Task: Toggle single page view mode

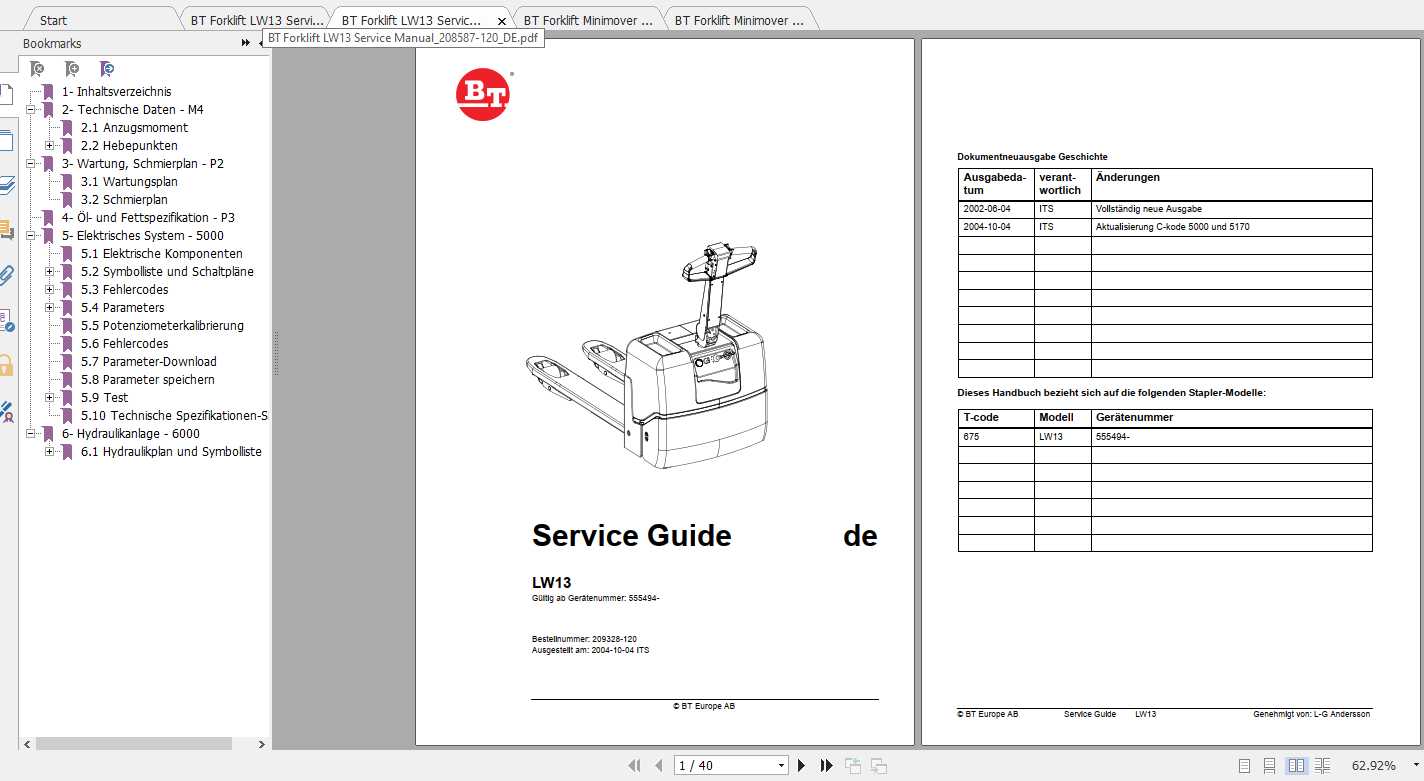Action: tap(1244, 765)
